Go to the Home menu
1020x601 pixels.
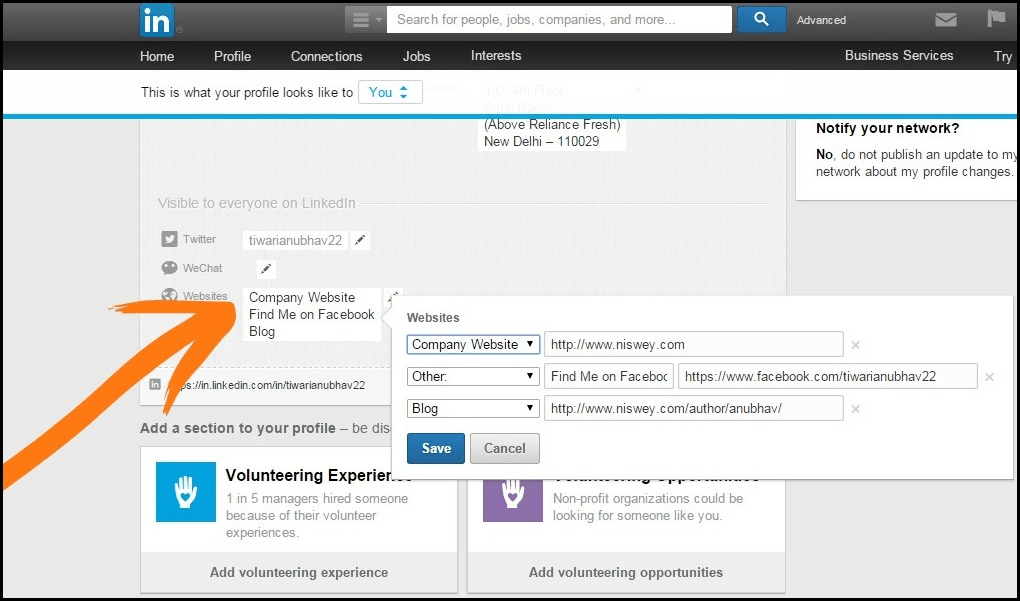click(157, 56)
